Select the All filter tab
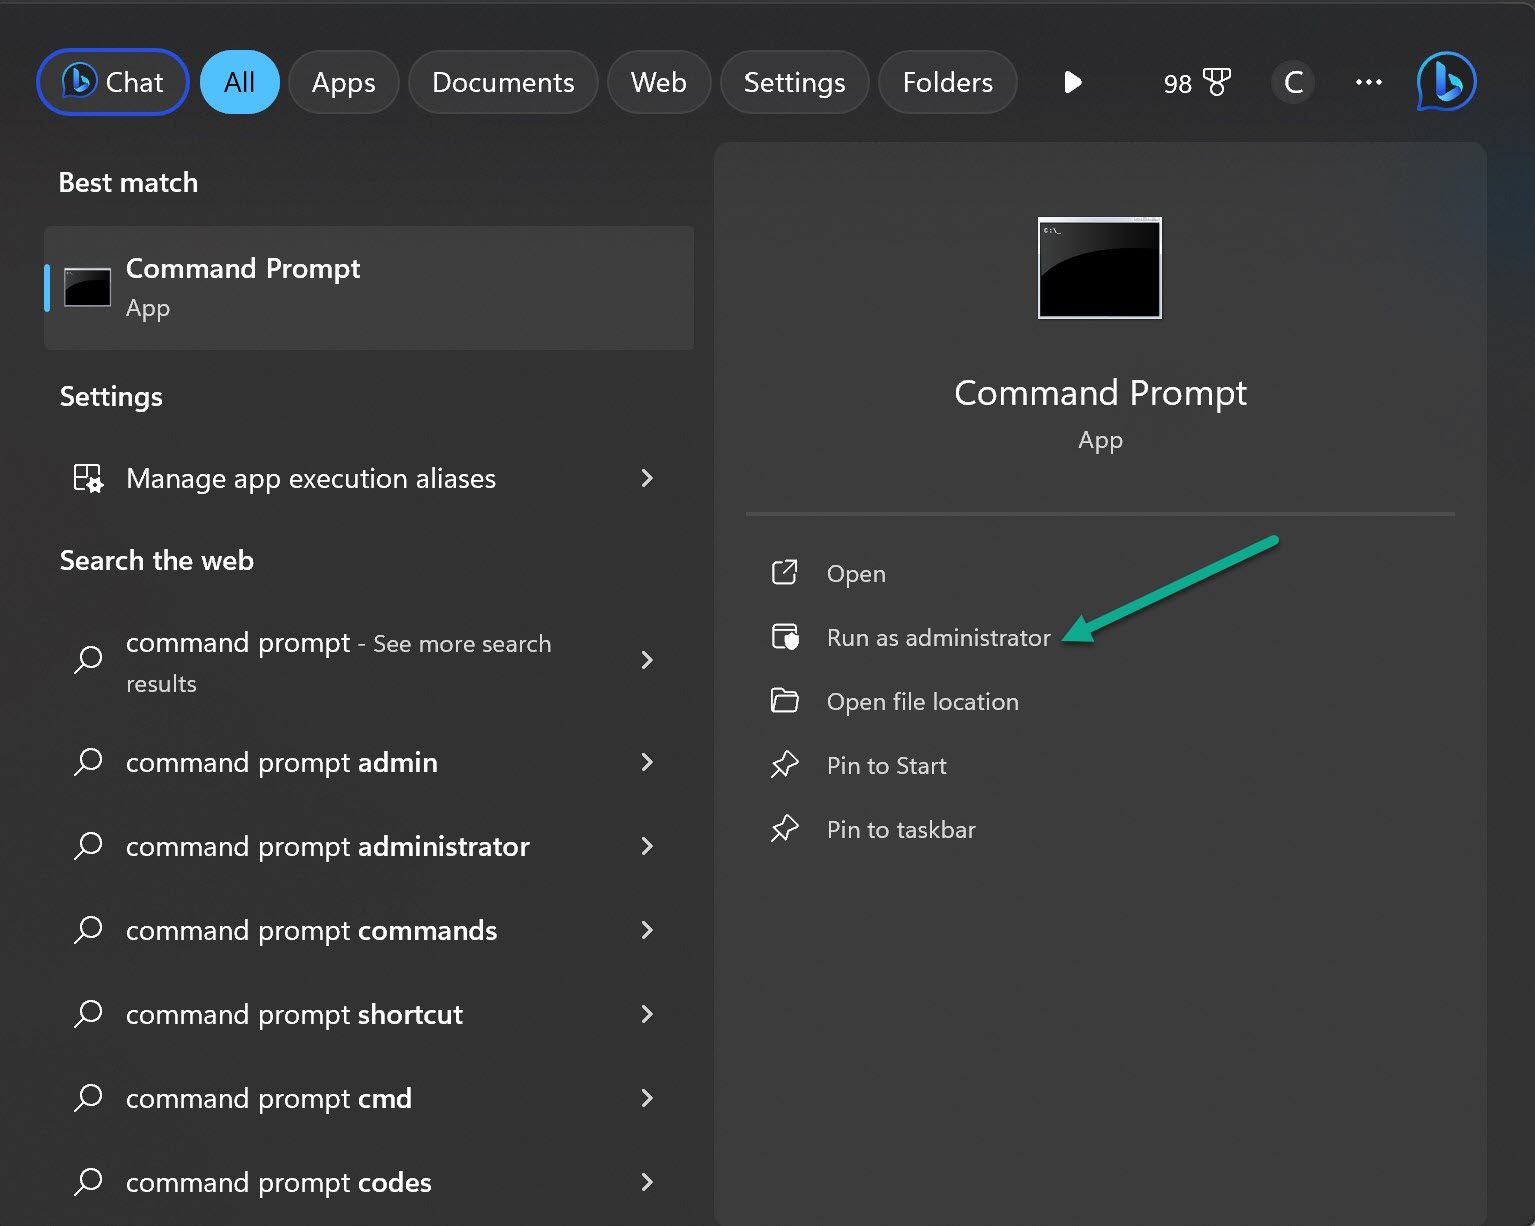Viewport: 1535px width, 1226px height. 239,82
